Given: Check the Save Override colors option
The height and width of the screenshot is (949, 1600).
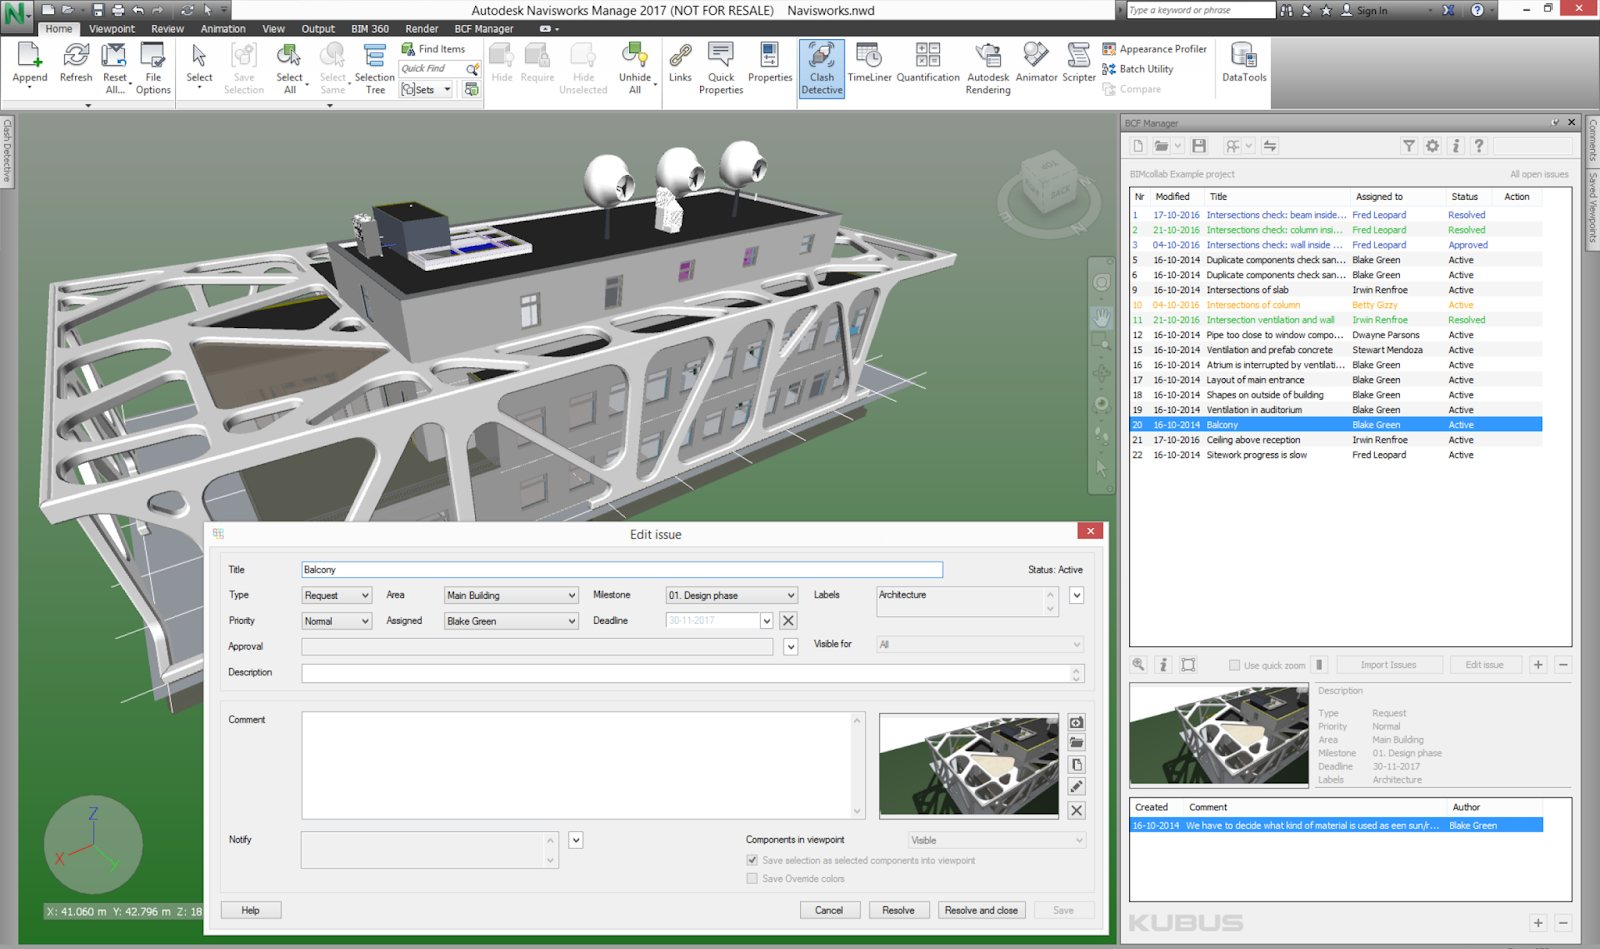Looking at the screenshot, I should [752, 878].
